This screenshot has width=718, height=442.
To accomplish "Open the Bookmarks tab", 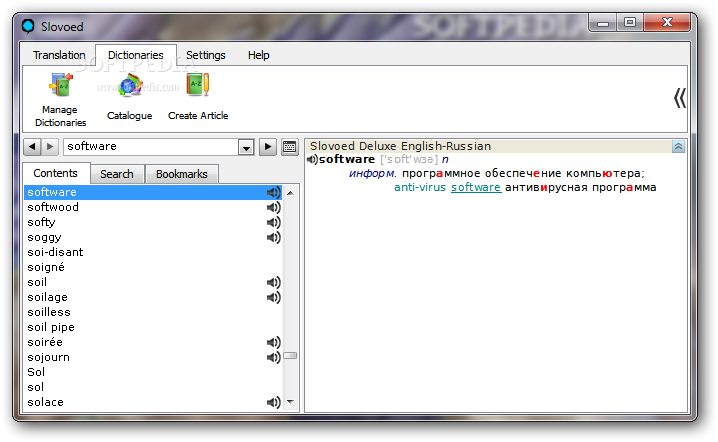I will point(181,174).
